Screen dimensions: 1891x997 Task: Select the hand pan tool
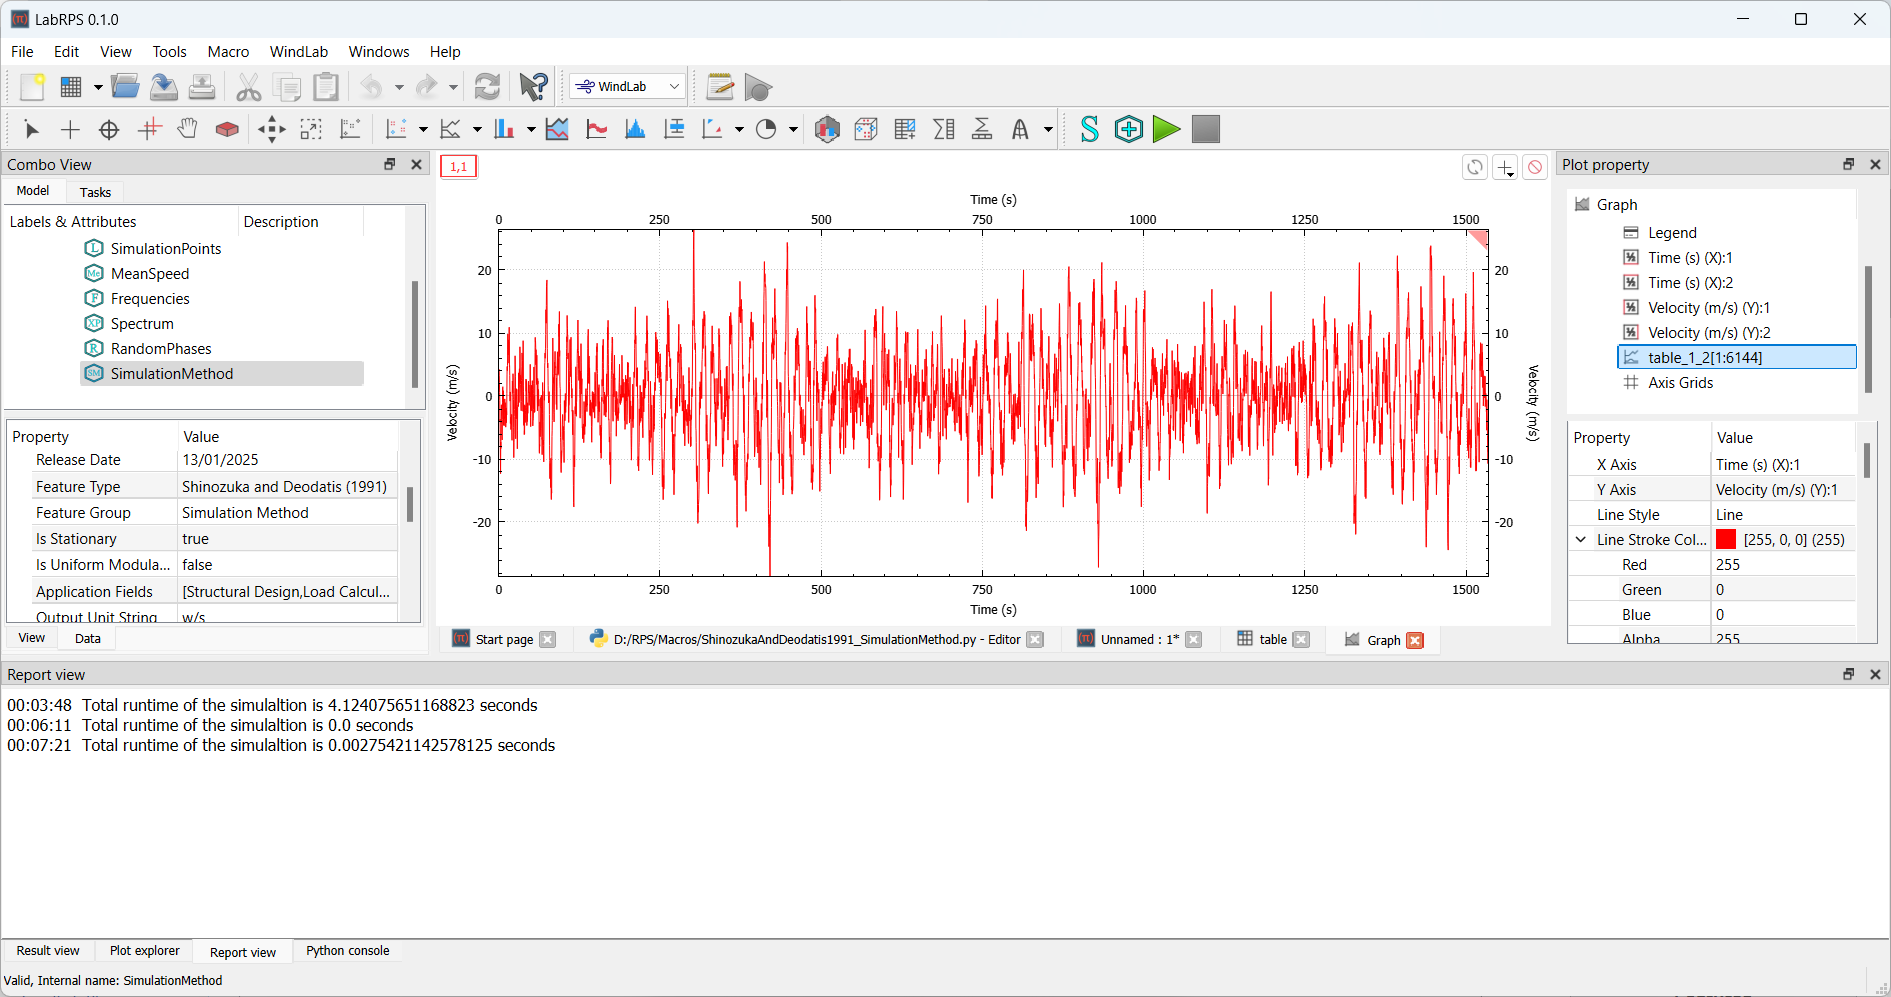click(x=187, y=129)
